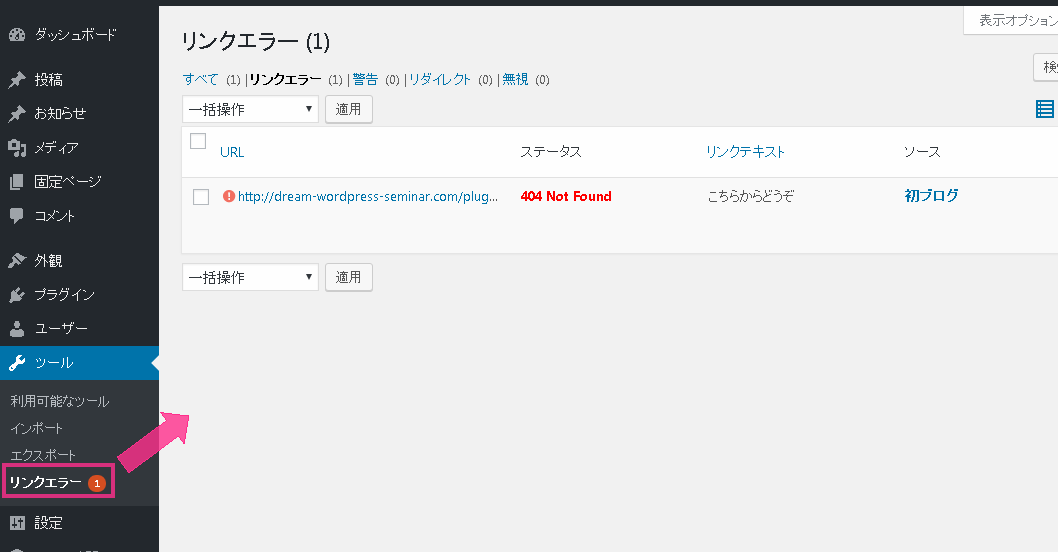Image resolution: width=1058 pixels, height=552 pixels.
Task: Filter by 無視 dismissed links
Action: [516, 80]
